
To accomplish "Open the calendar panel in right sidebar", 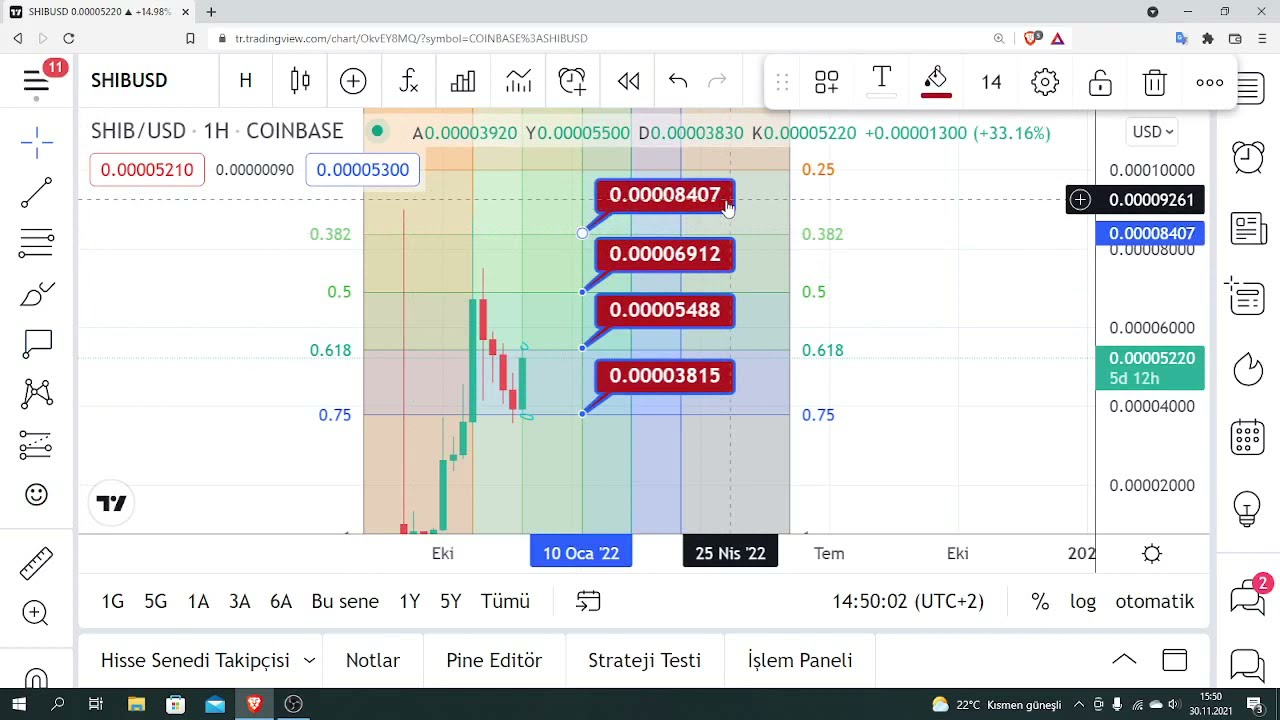I will click(x=1248, y=438).
